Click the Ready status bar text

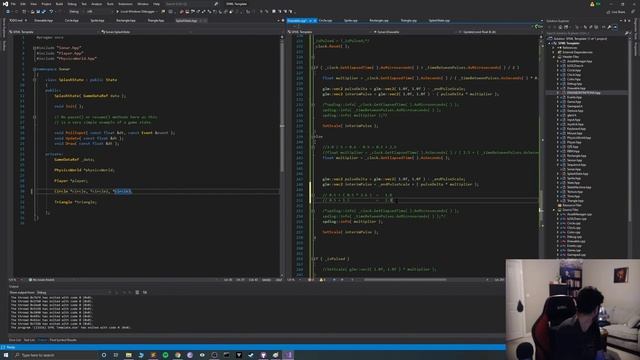11,347
